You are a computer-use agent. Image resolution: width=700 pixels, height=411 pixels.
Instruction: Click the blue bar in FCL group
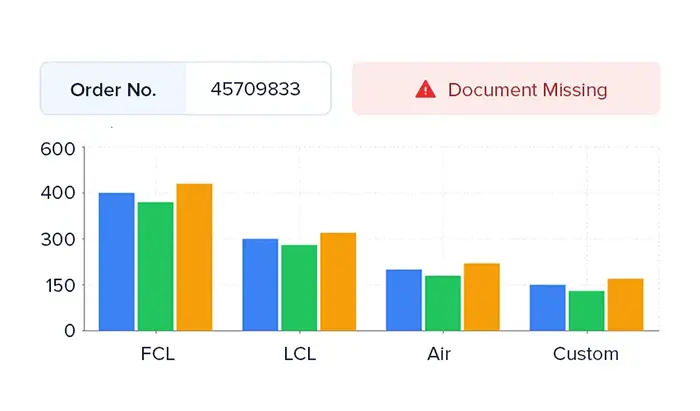click(116, 261)
